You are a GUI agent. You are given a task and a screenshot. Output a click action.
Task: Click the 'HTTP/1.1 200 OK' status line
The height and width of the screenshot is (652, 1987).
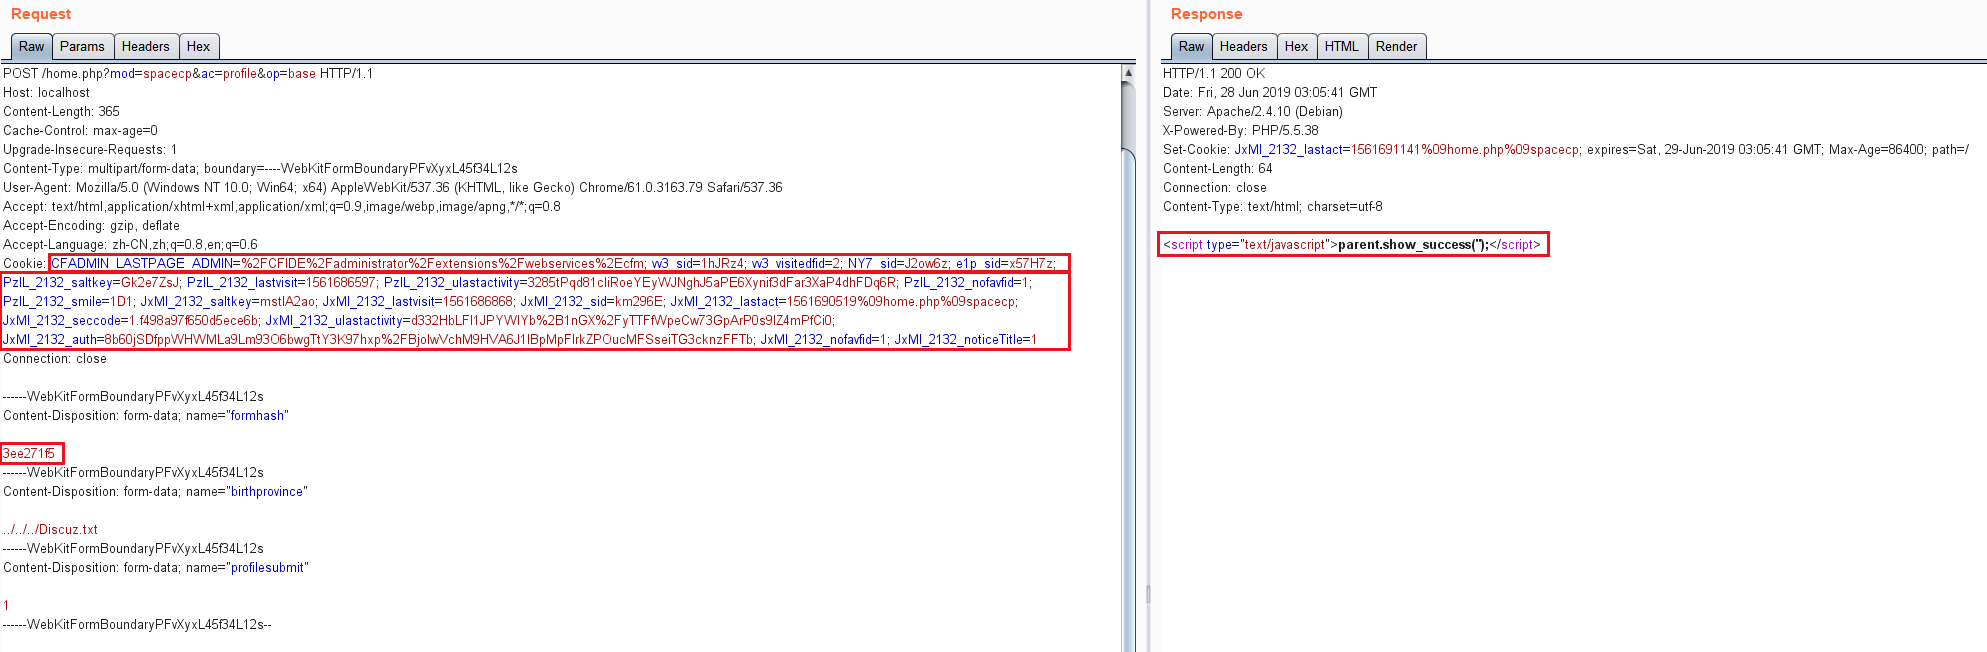[1214, 74]
